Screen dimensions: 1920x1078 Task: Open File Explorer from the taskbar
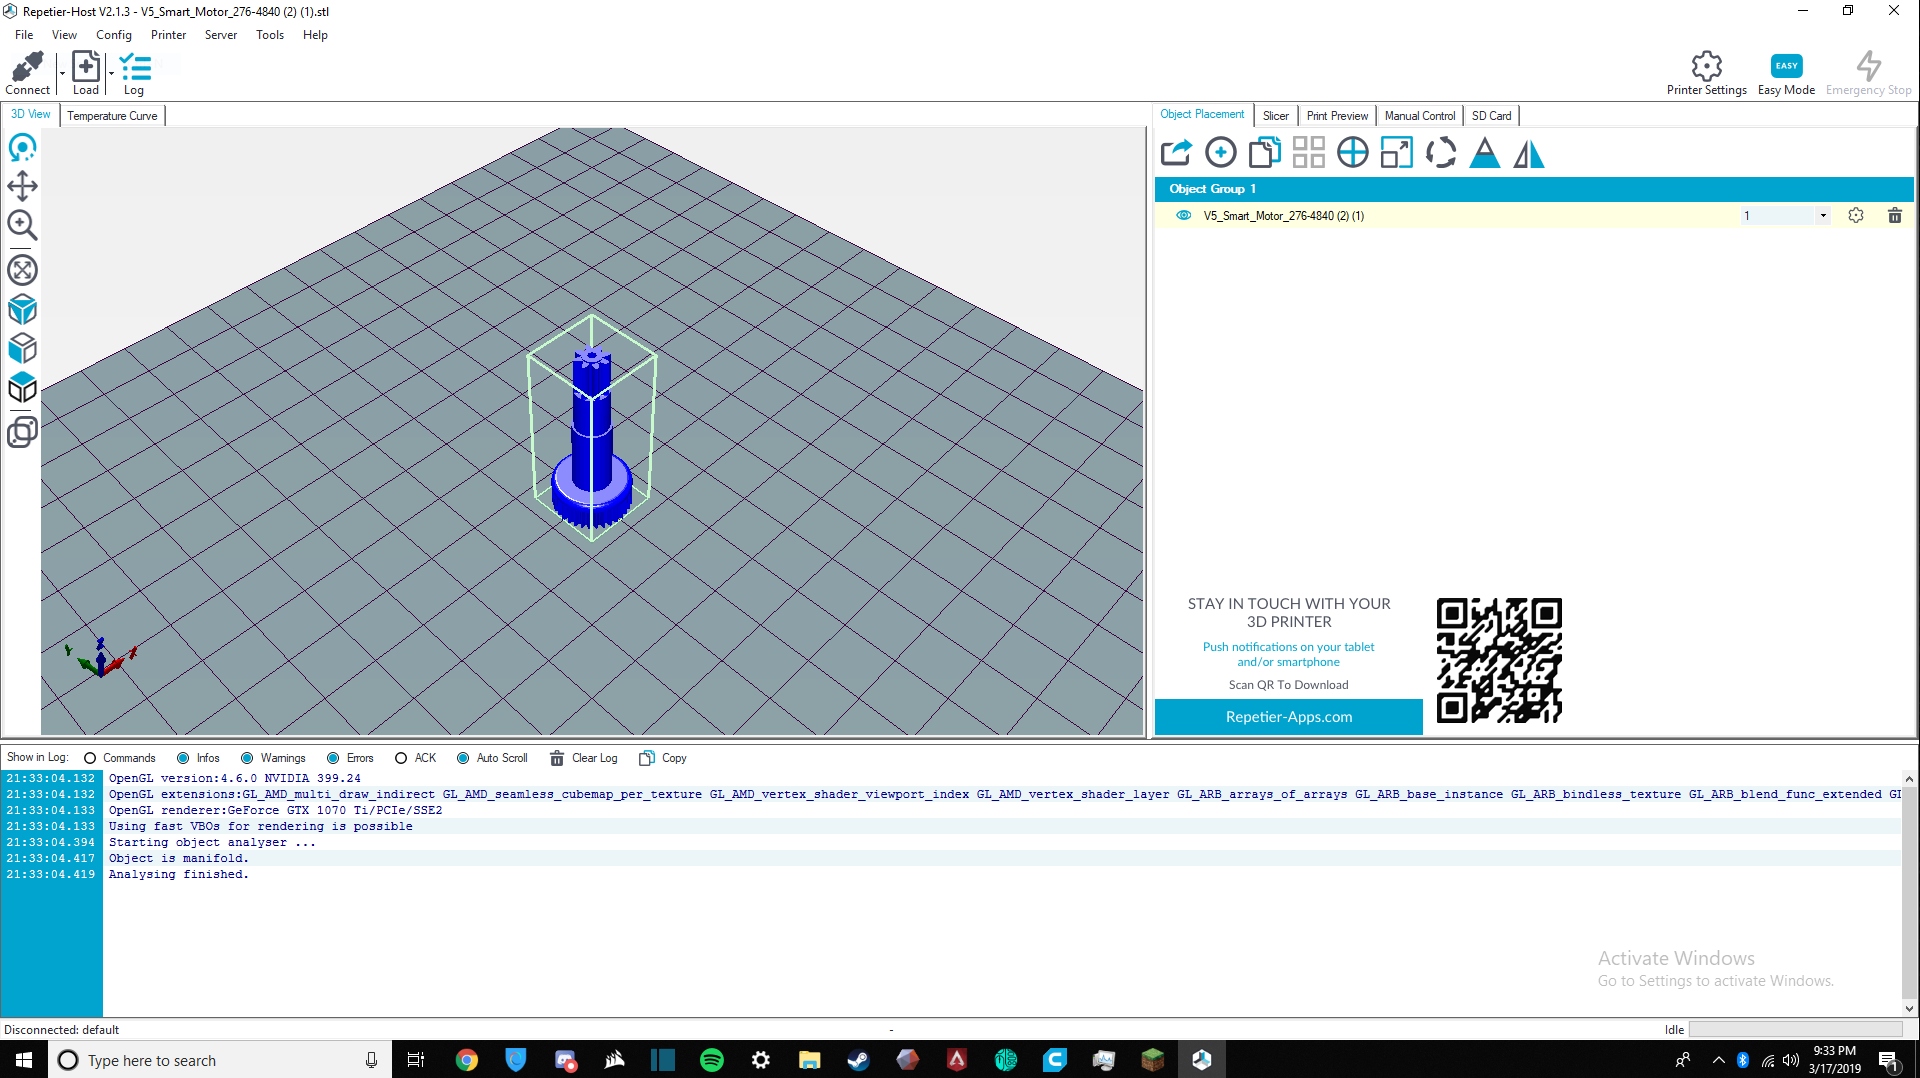click(810, 1060)
